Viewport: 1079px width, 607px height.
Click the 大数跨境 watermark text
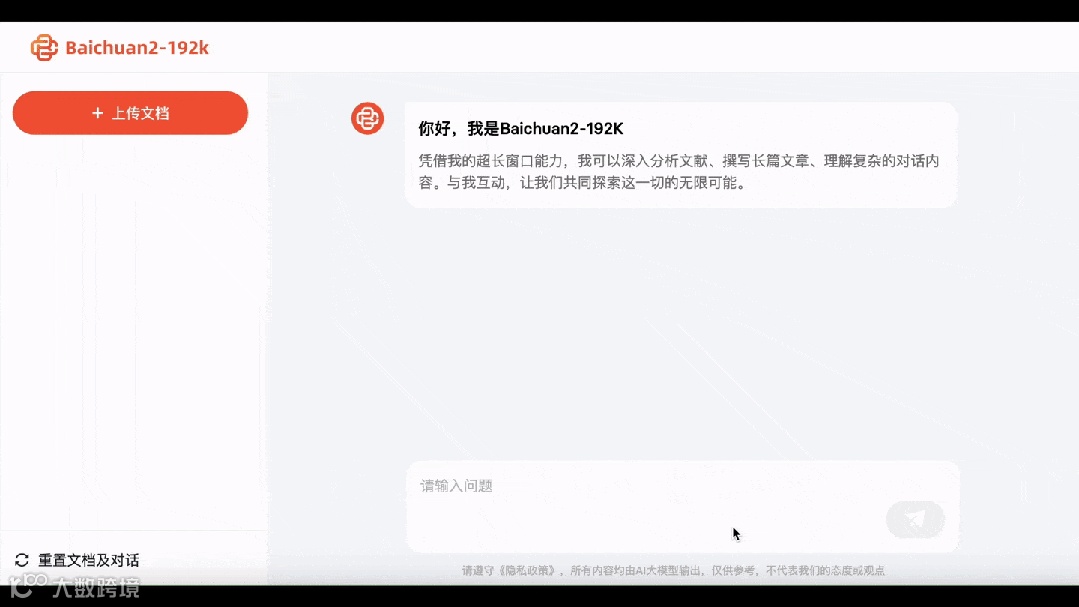pyautogui.click(x=96, y=588)
